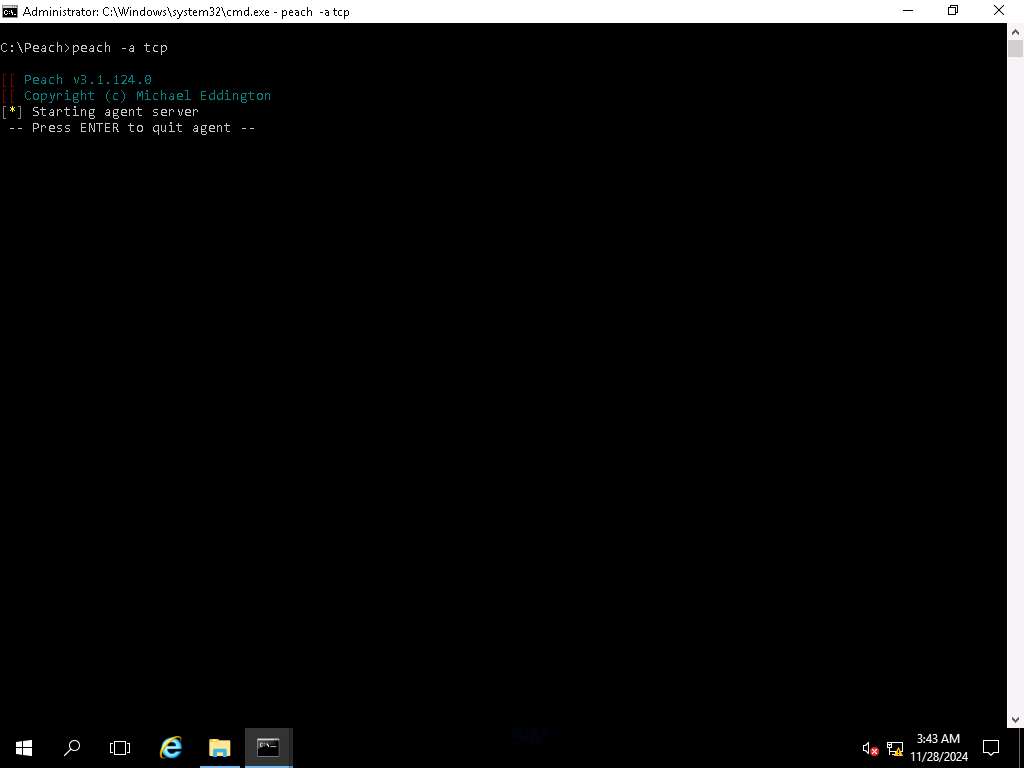
Task: Open the cmd window system menu icon
Action: pos(10,11)
